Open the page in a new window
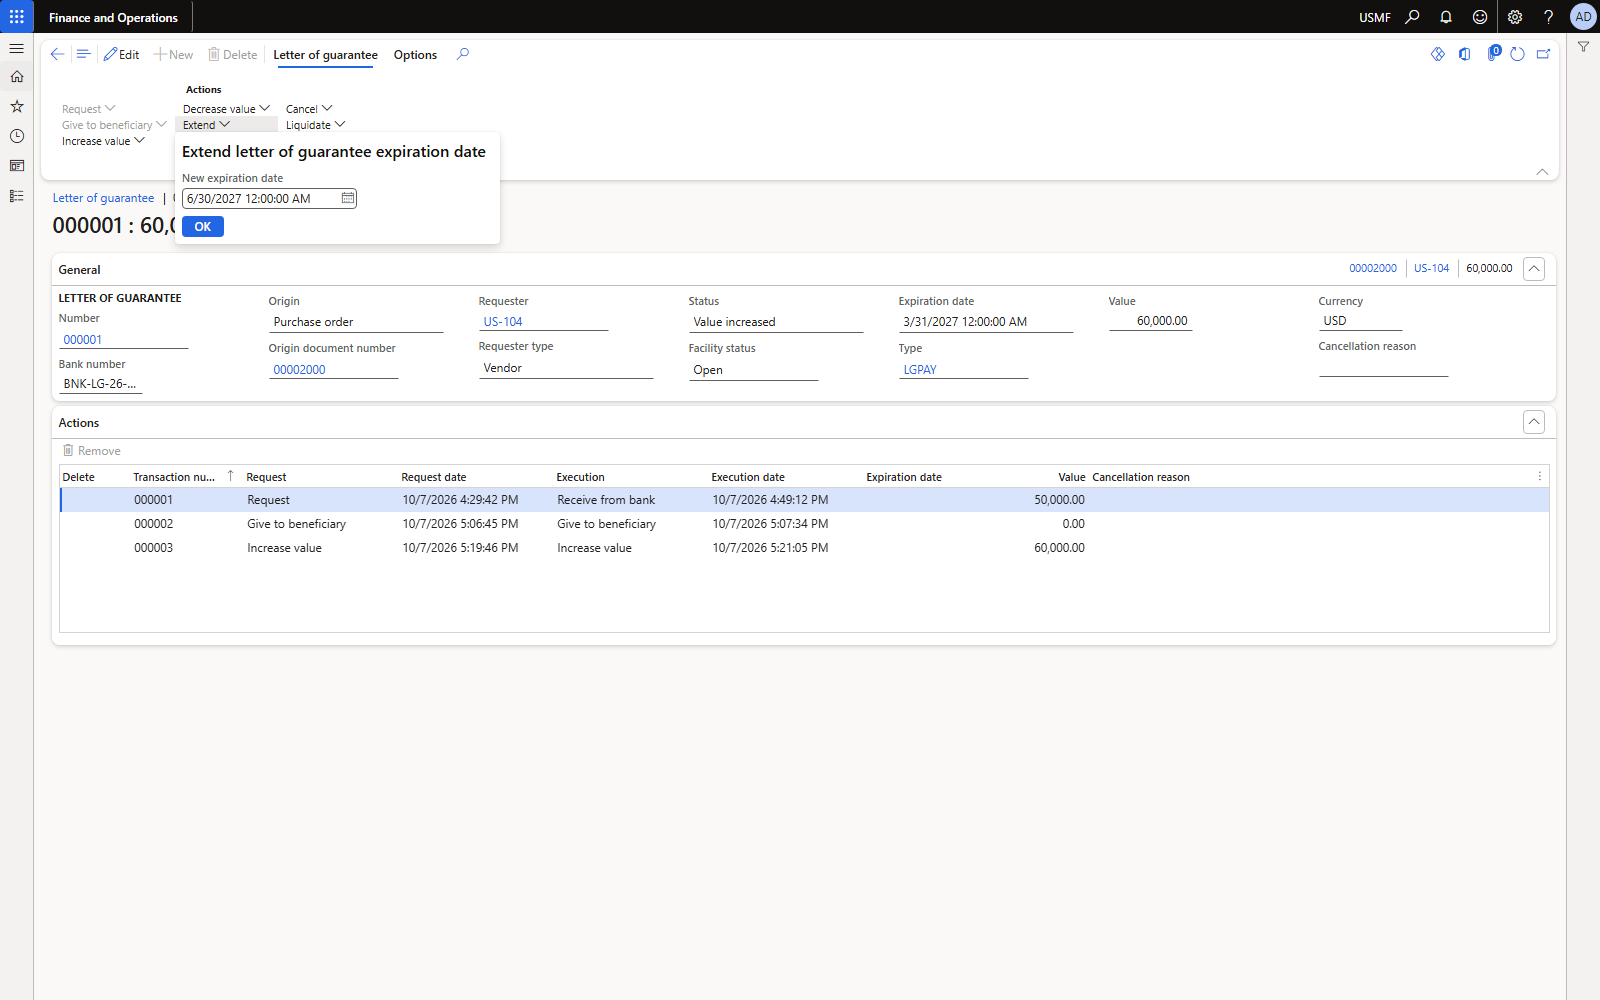 1544,55
